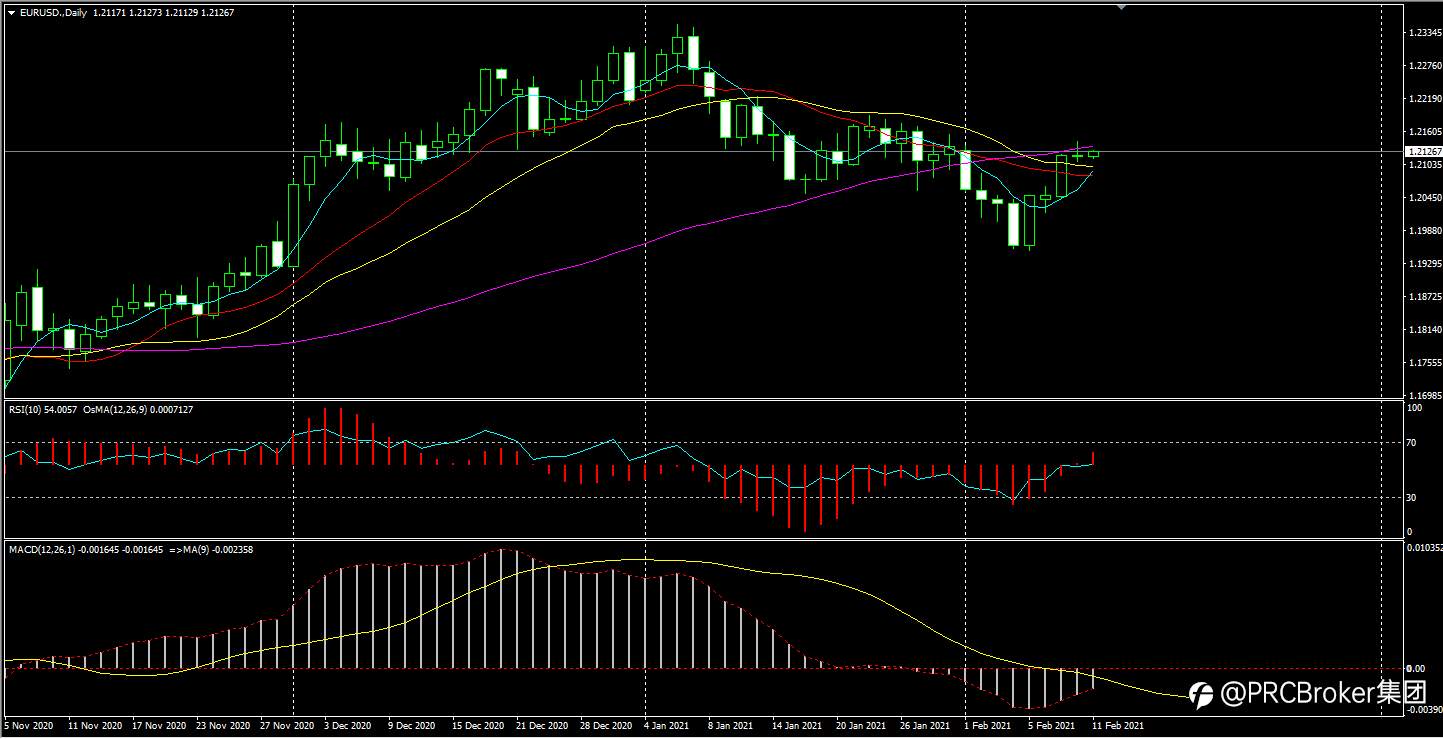This screenshot has height=739, width=1443.
Task: Click the 1.16985 price axis label
Action: tap(1423, 396)
